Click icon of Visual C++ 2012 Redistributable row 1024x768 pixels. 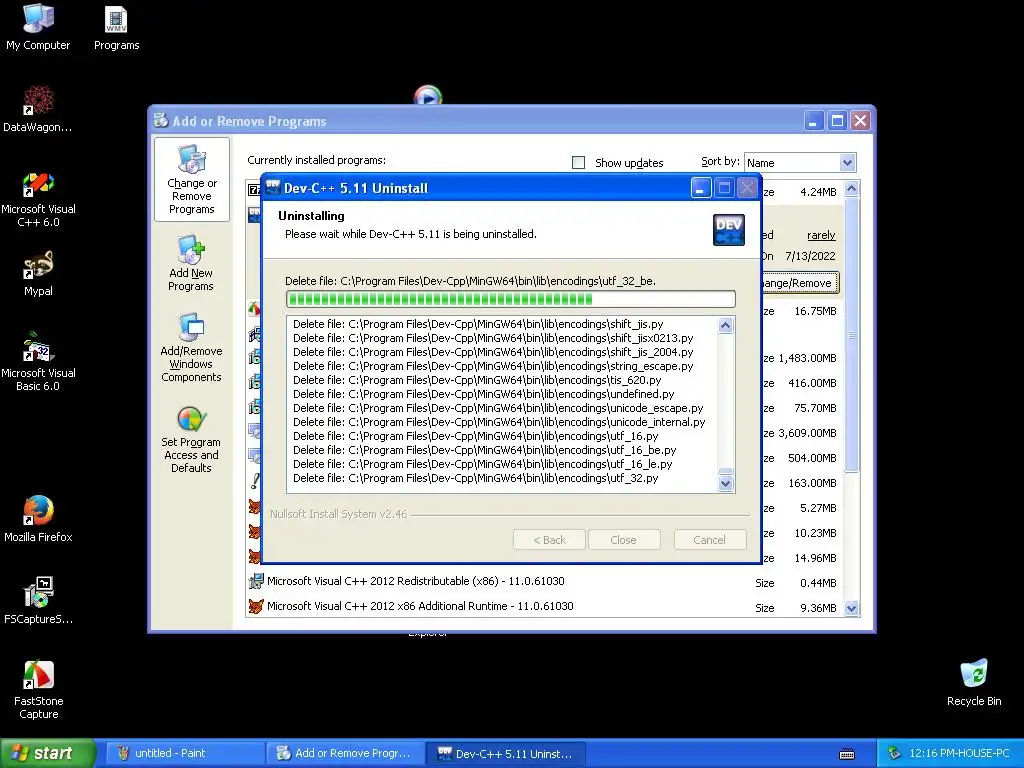(x=255, y=581)
